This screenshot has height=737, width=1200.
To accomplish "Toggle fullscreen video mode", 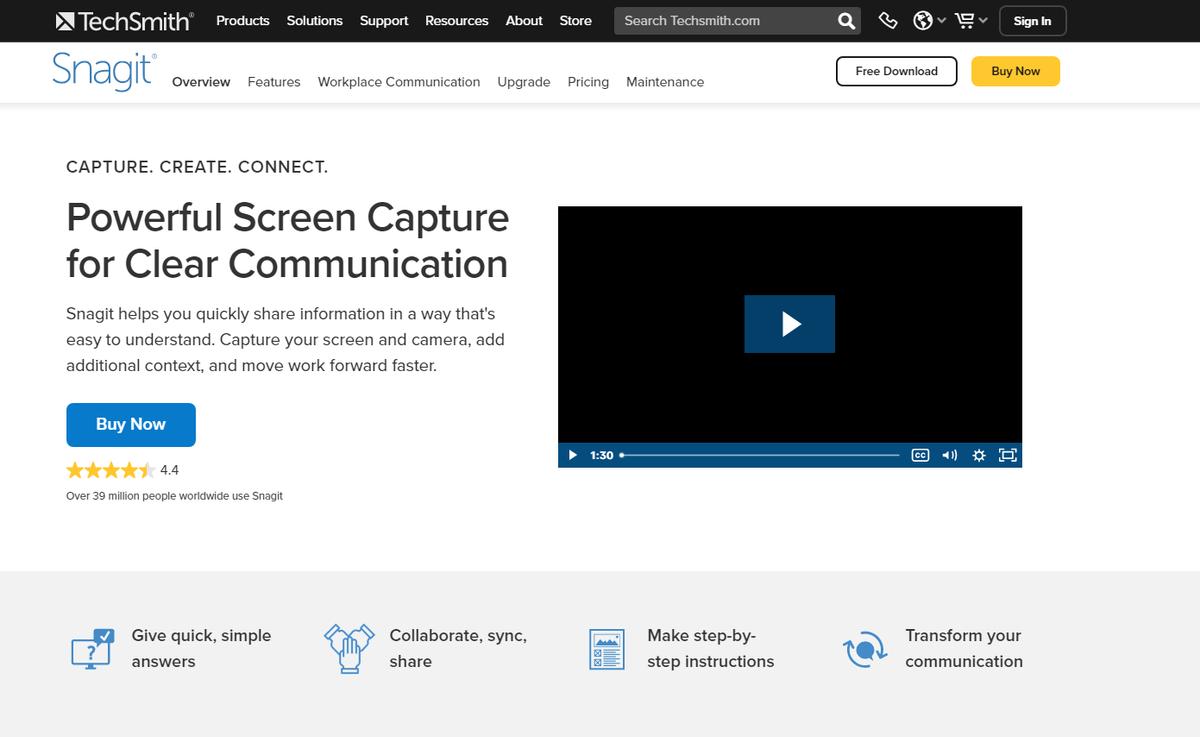I will click(1007, 455).
